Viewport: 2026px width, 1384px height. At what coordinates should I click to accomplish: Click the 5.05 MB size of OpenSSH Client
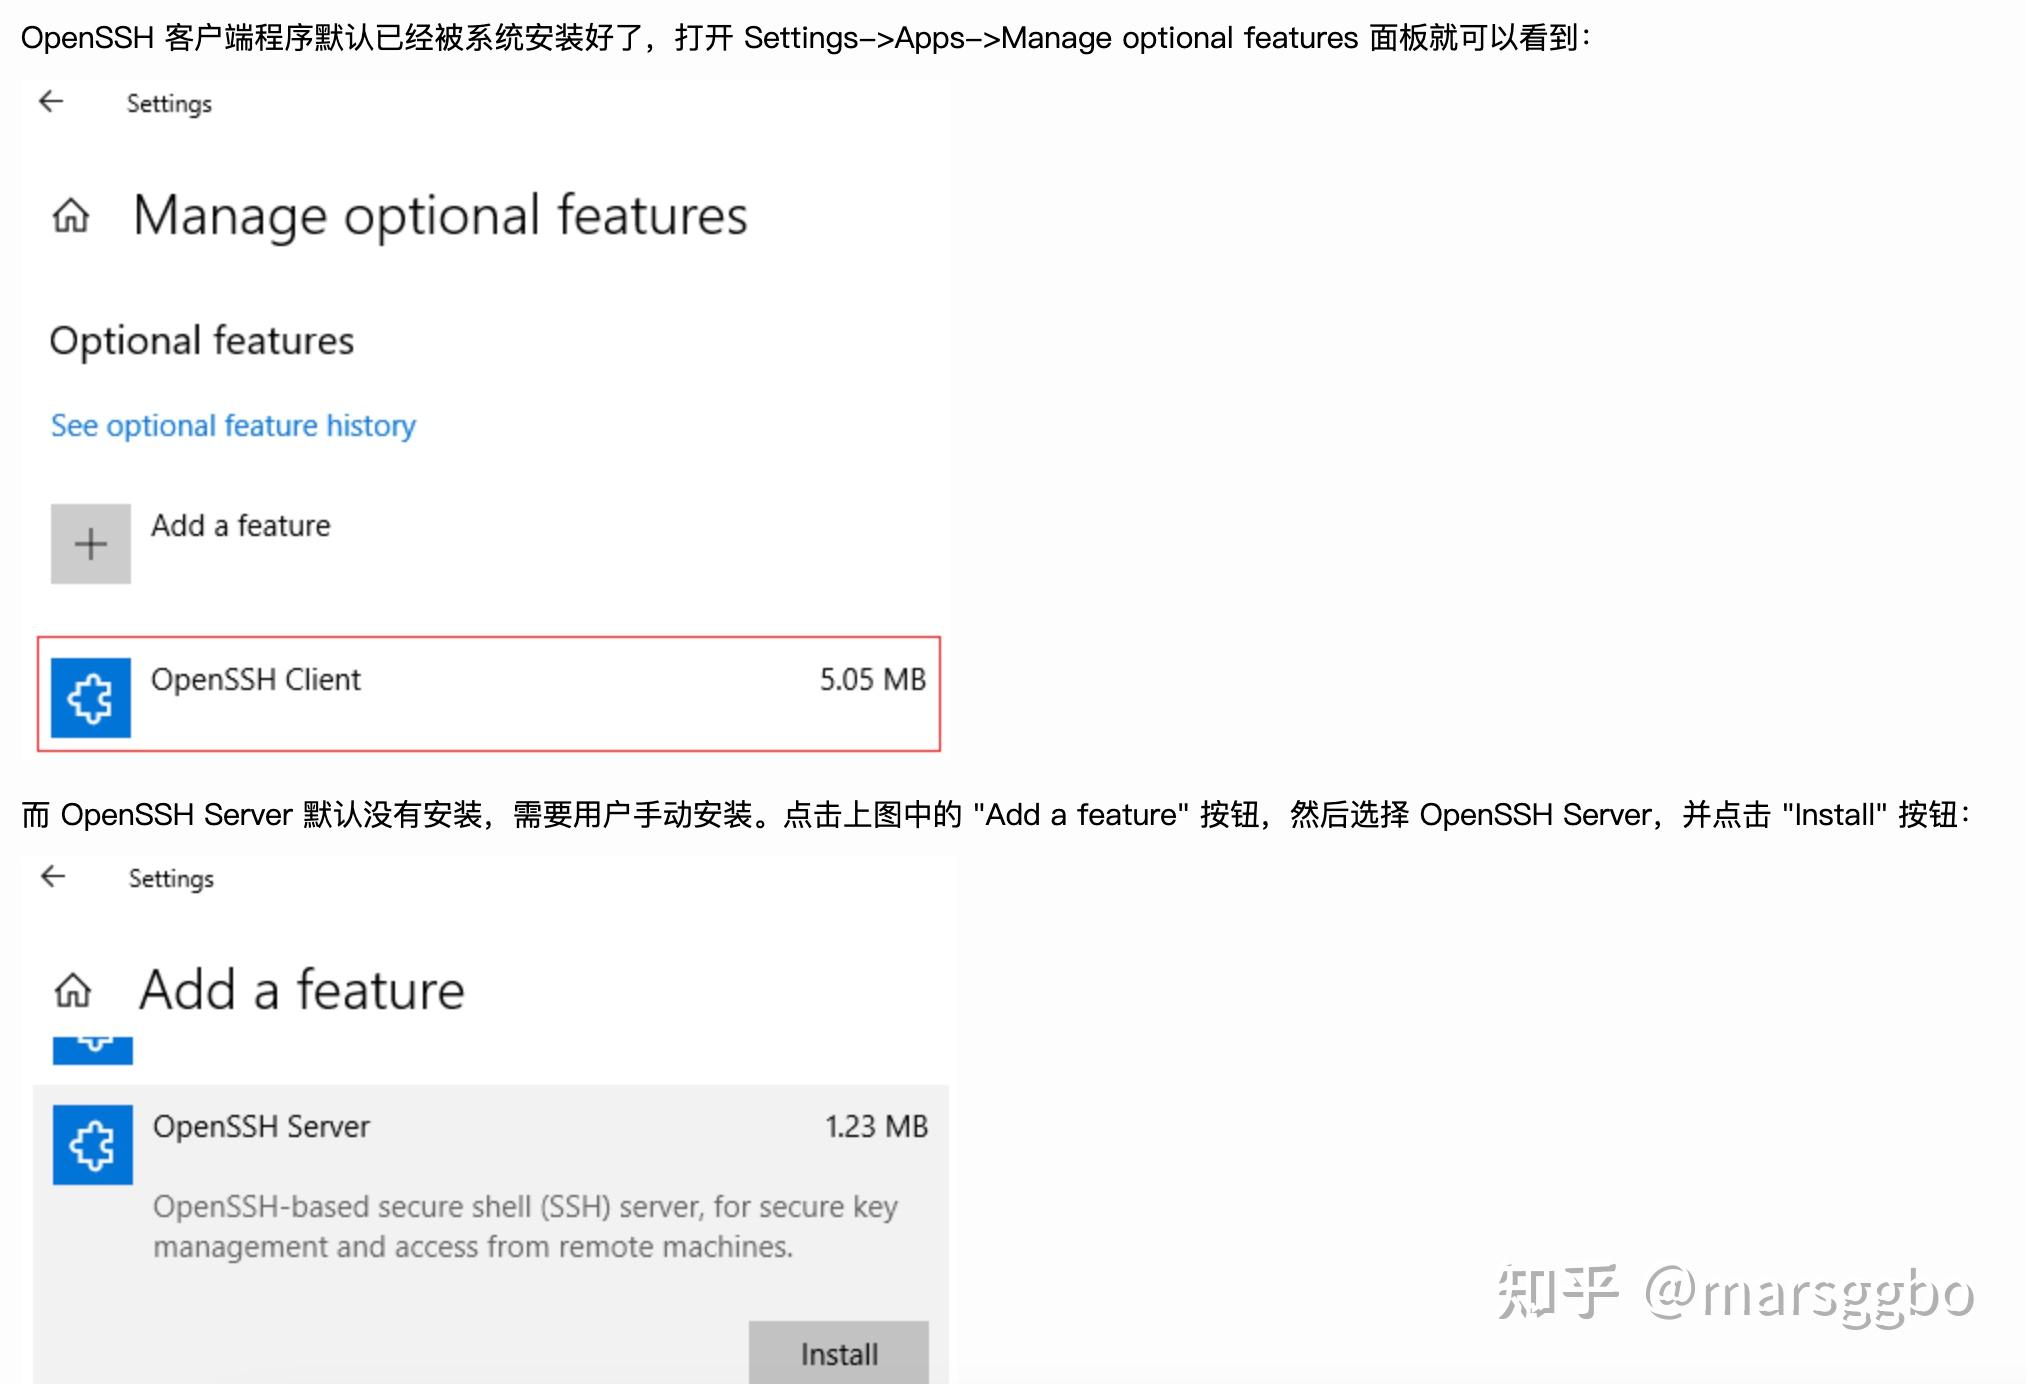click(873, 680)
